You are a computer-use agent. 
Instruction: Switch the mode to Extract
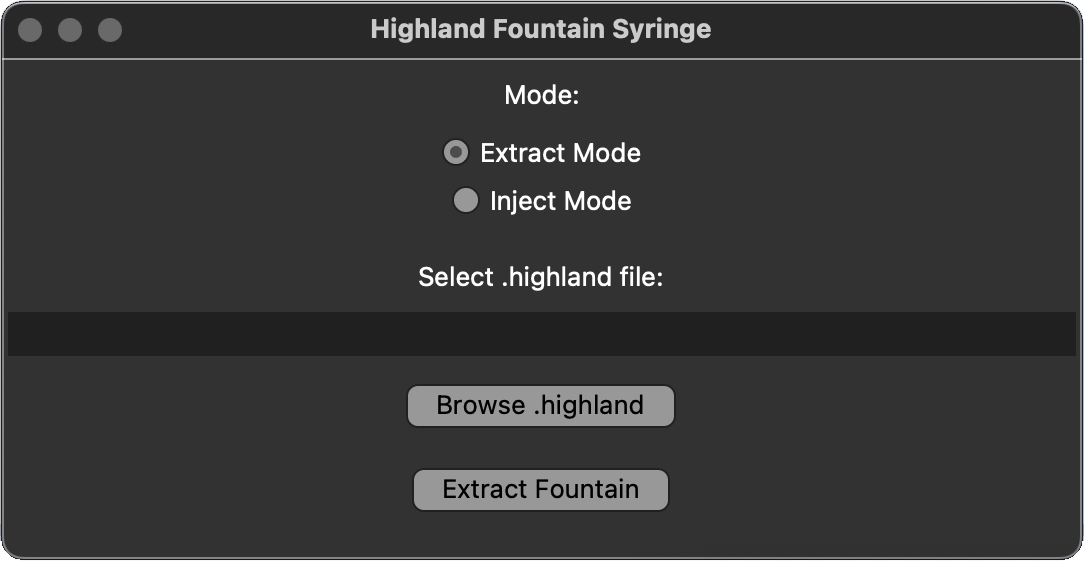pos(456,153)
